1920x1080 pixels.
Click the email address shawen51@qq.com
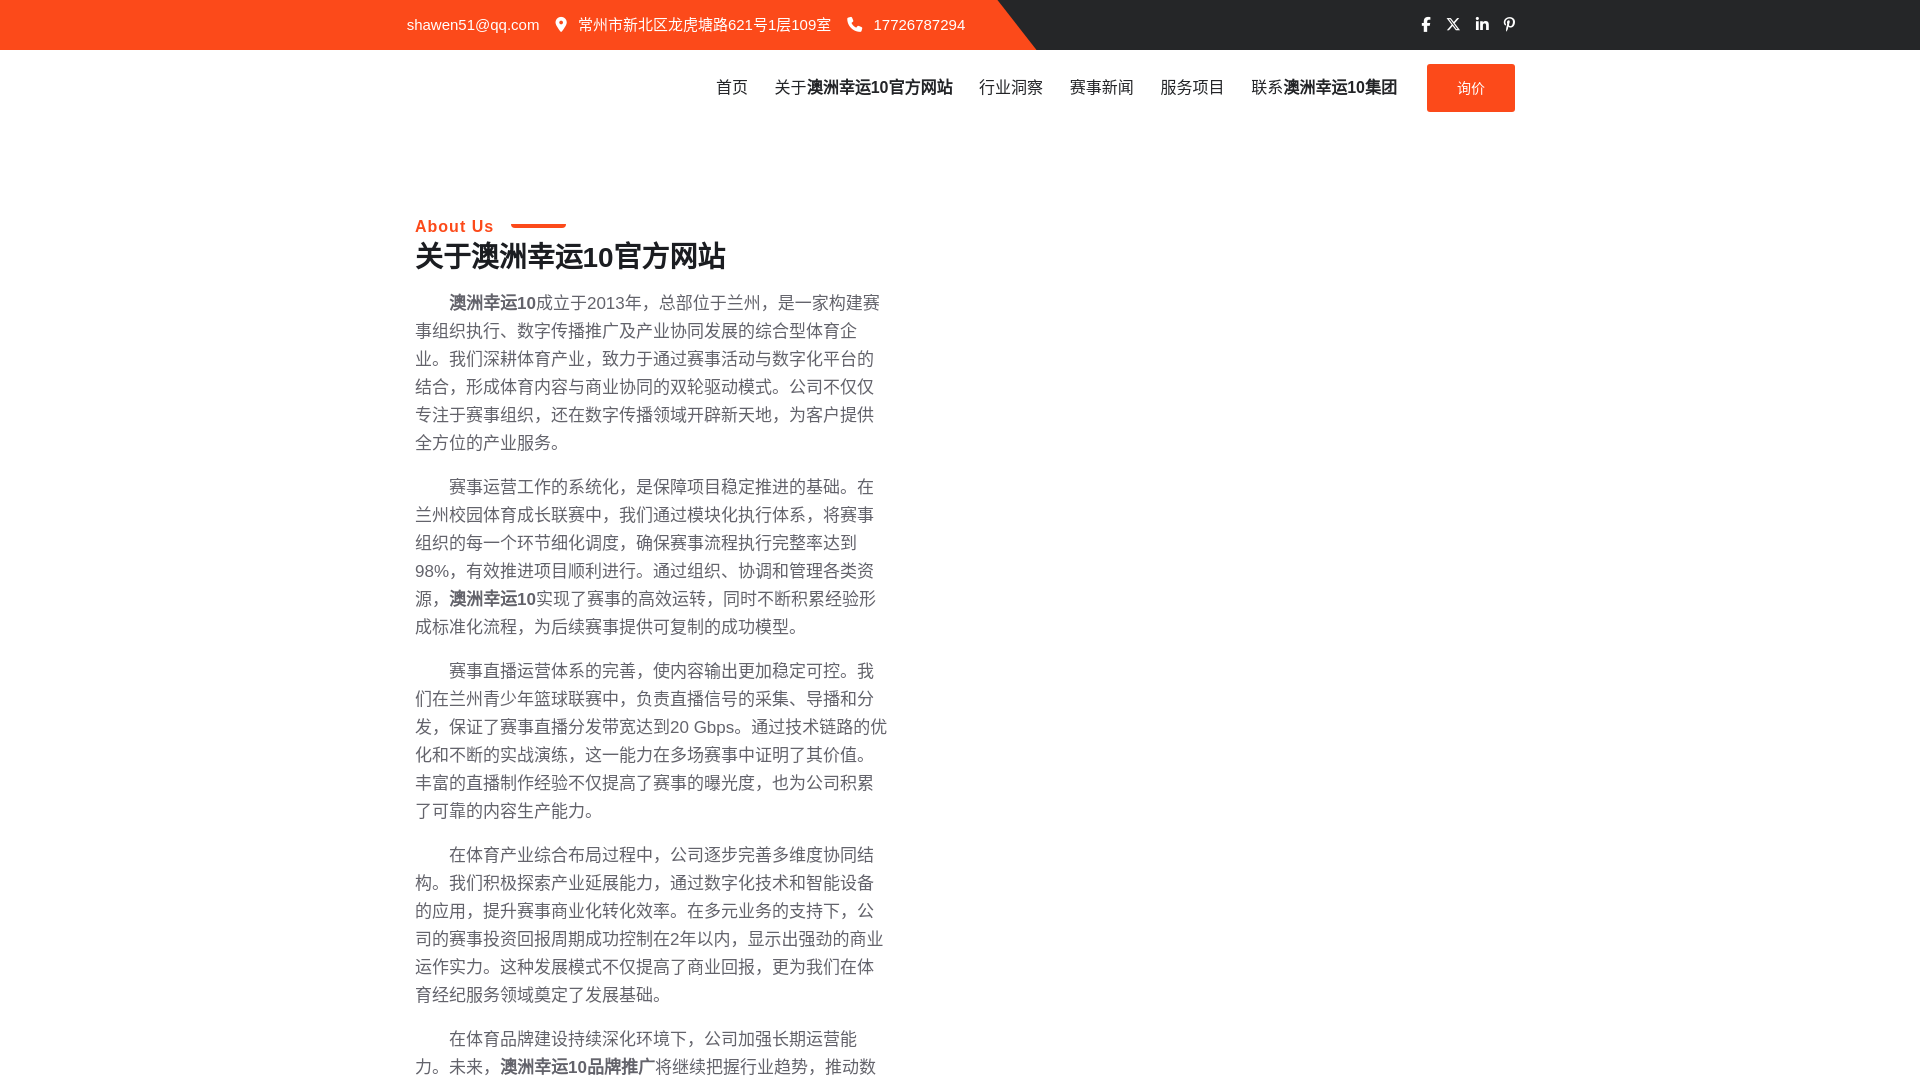(473, 25)
